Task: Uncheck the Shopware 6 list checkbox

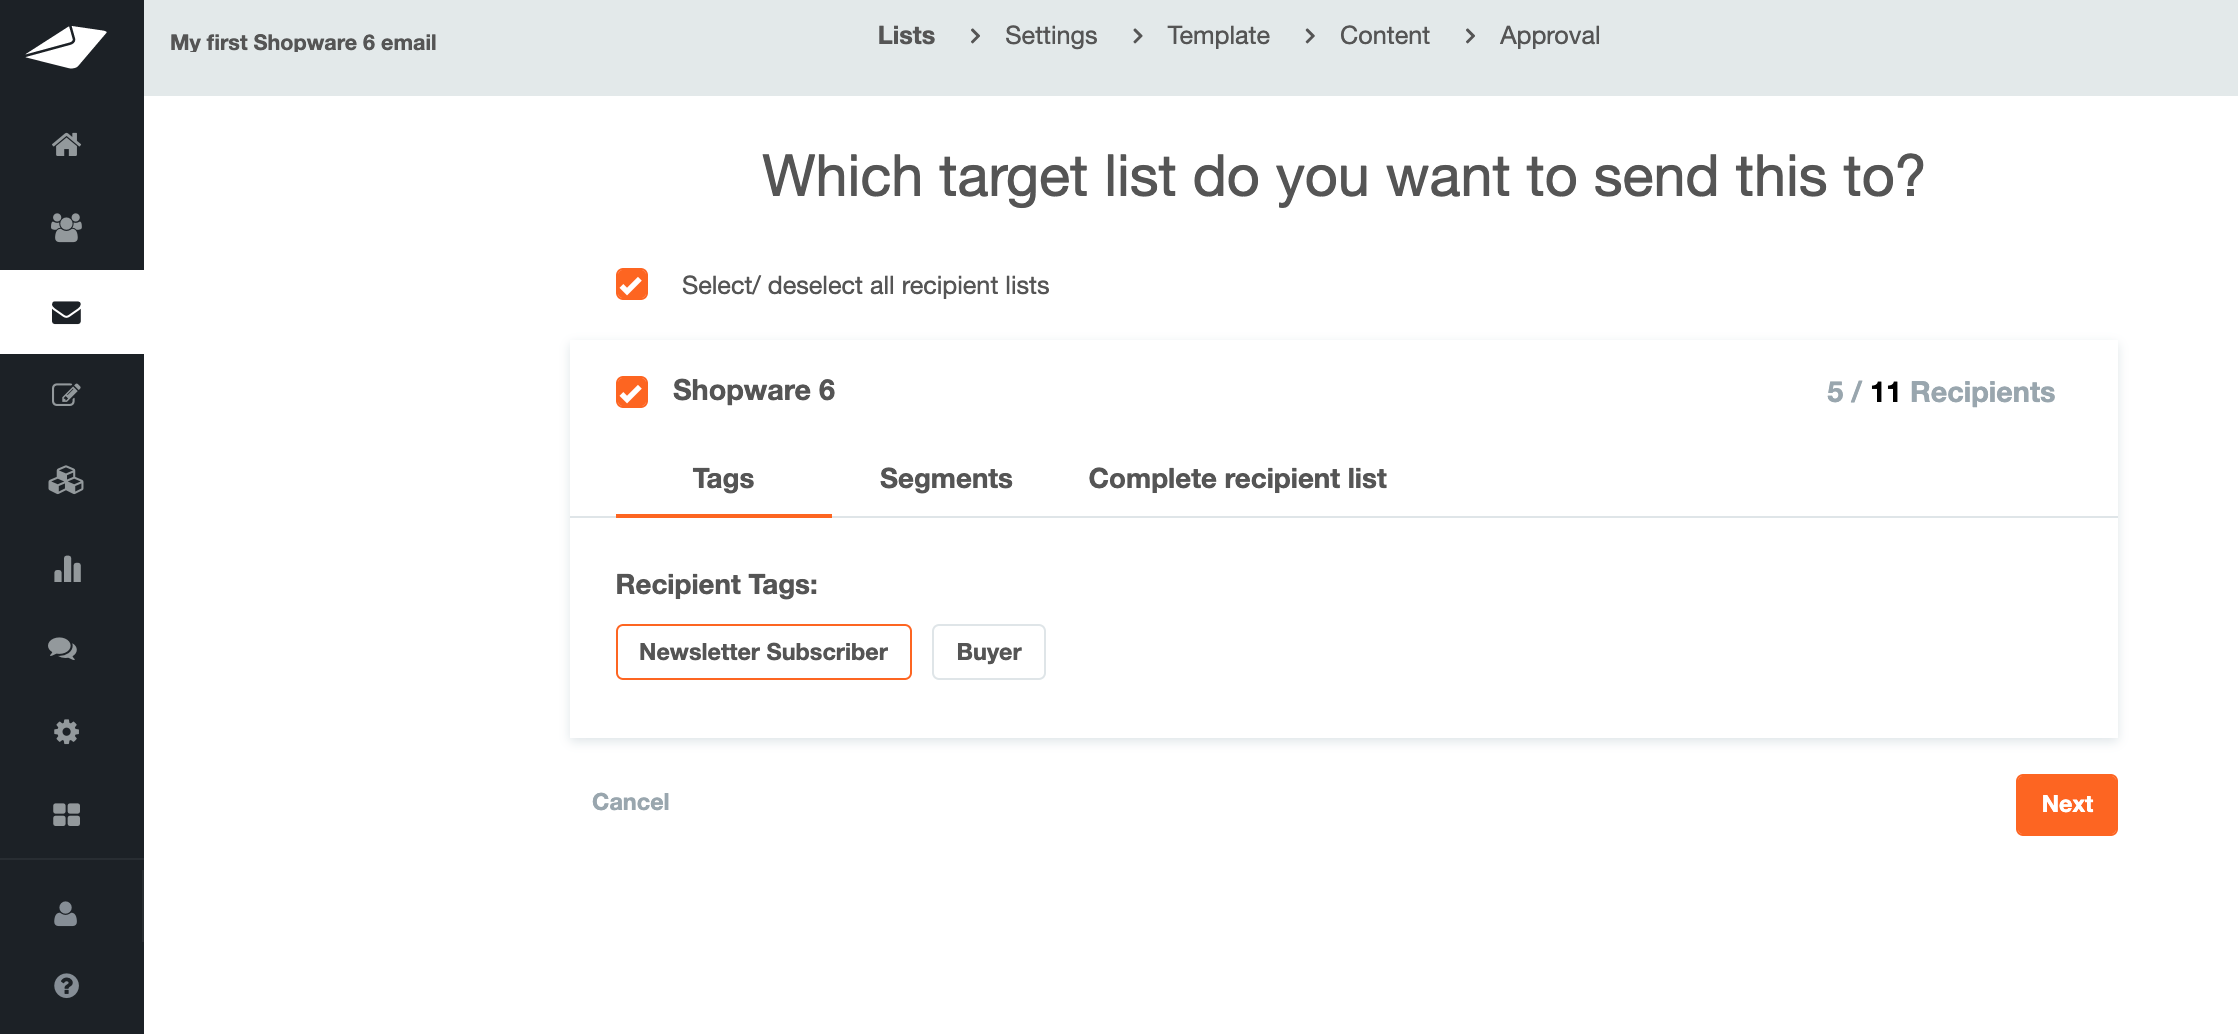Action: click(x=632, y=392)
